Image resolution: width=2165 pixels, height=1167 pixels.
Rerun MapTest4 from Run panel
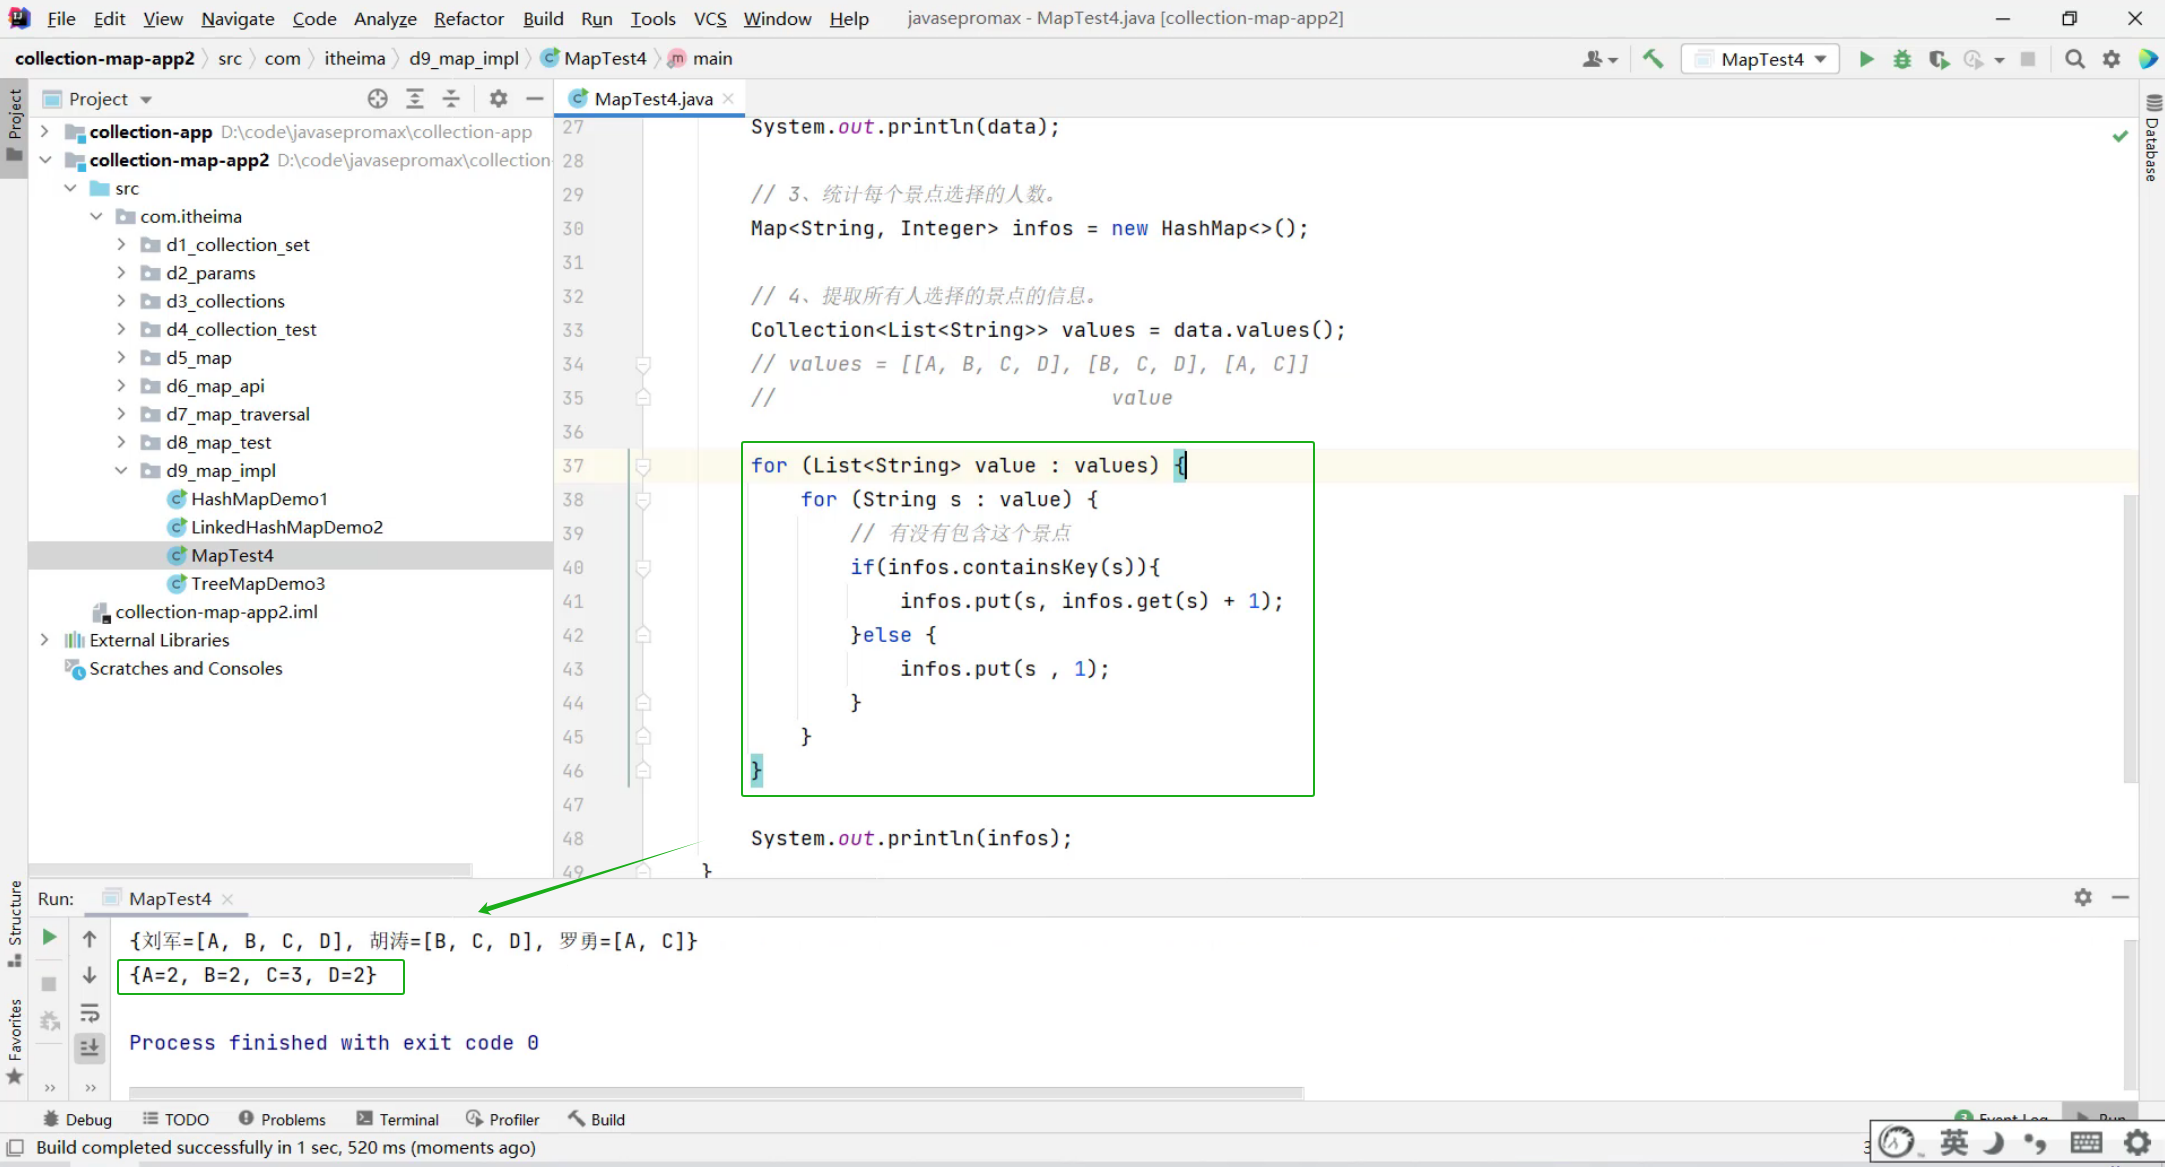coord(48,937)
